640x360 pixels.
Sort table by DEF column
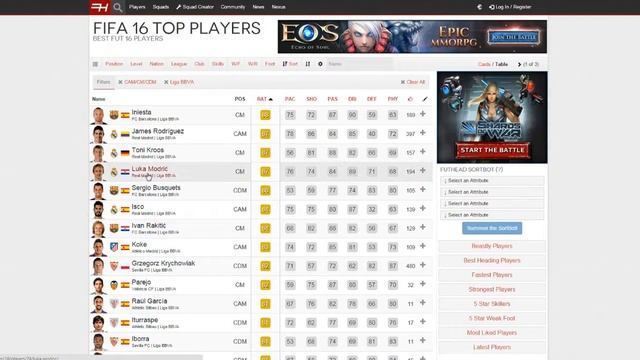(x=371, y=99)
